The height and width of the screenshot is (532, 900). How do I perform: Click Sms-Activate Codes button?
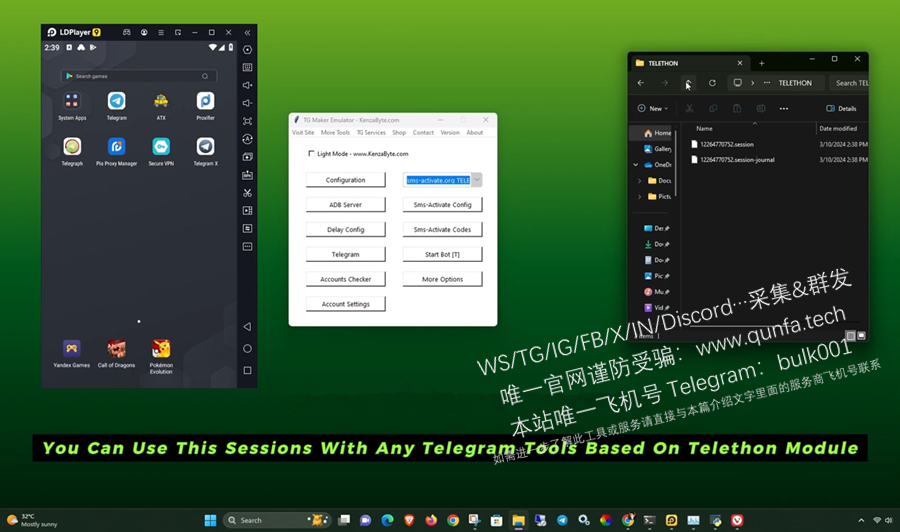tap(443, 230)
